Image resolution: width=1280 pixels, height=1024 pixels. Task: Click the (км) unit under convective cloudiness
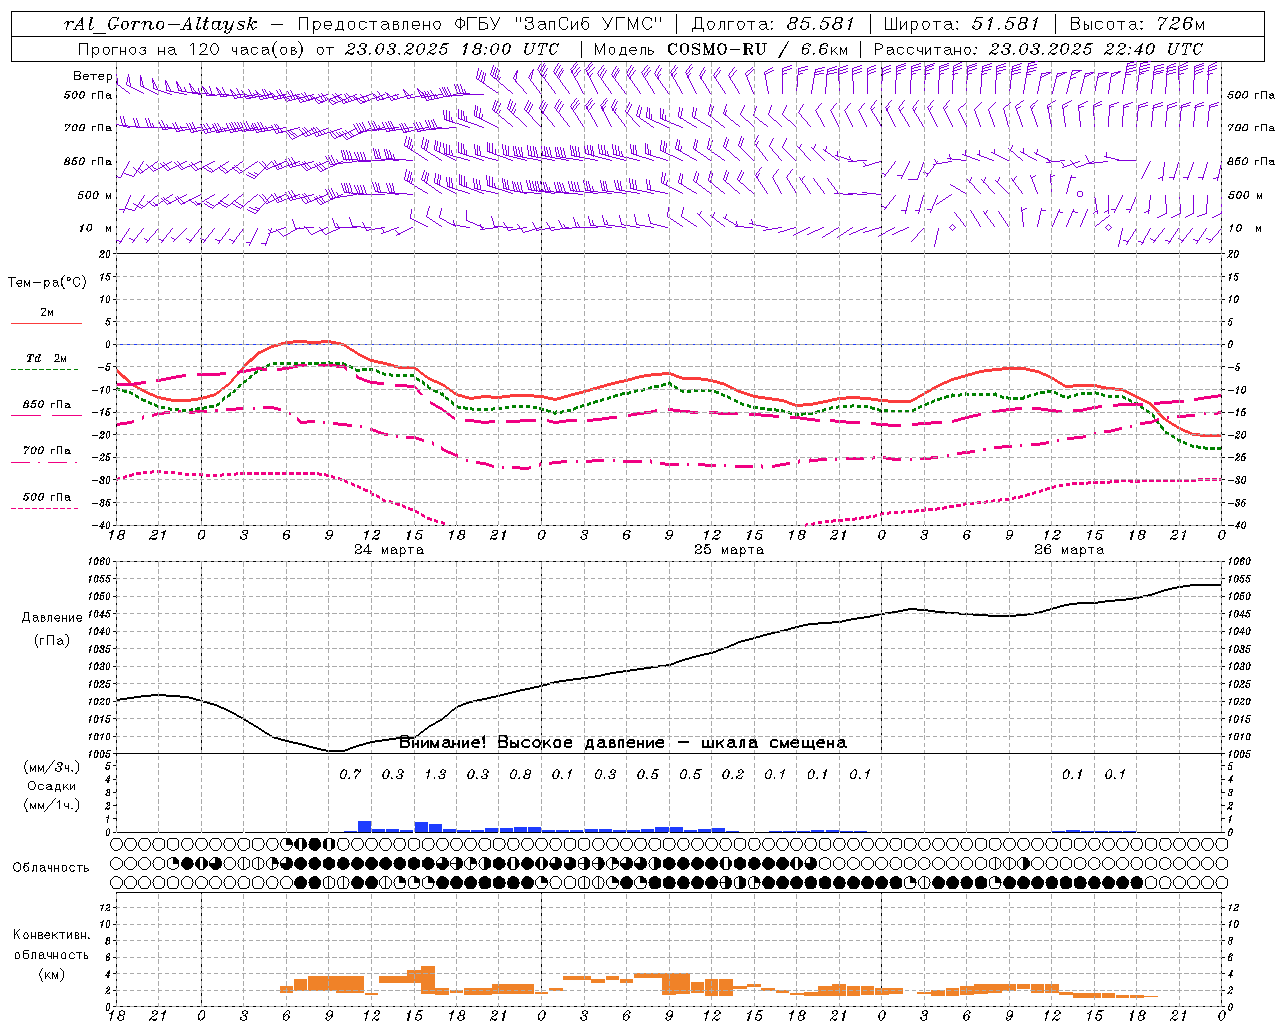(x=51, y=974)
